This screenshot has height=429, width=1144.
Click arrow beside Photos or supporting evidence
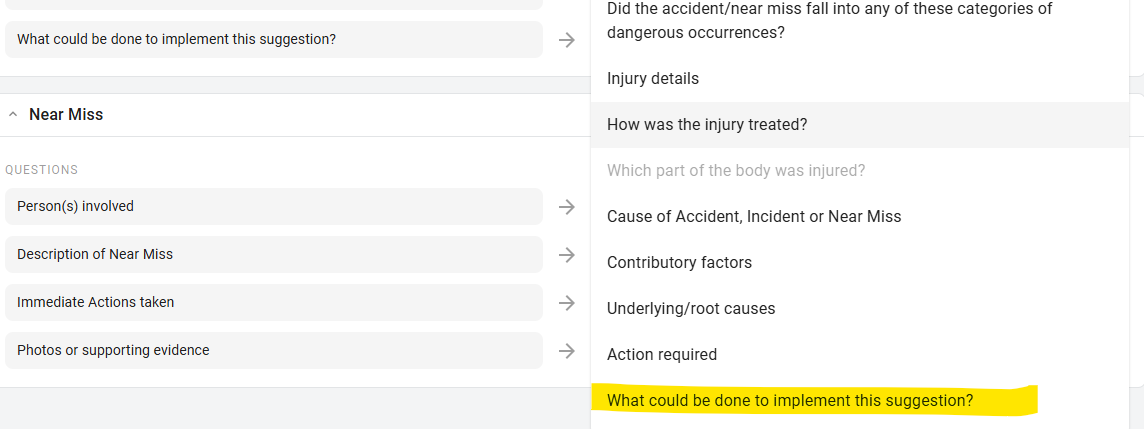567,351
